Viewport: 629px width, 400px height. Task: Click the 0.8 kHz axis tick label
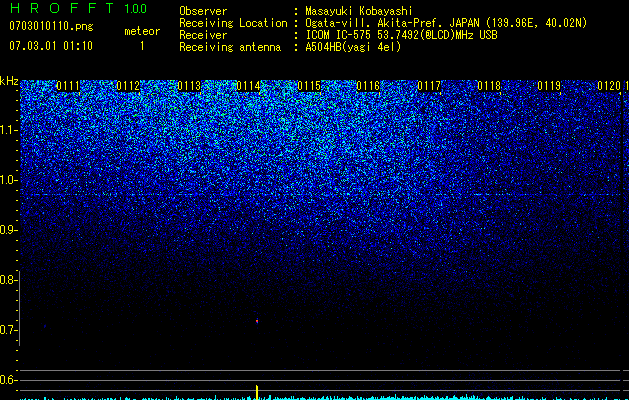pyautogui.click(x=8, y=280)
